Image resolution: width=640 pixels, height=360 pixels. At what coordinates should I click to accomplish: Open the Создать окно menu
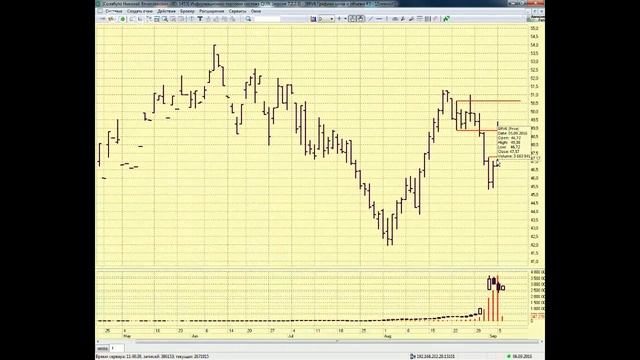(140, 11)
